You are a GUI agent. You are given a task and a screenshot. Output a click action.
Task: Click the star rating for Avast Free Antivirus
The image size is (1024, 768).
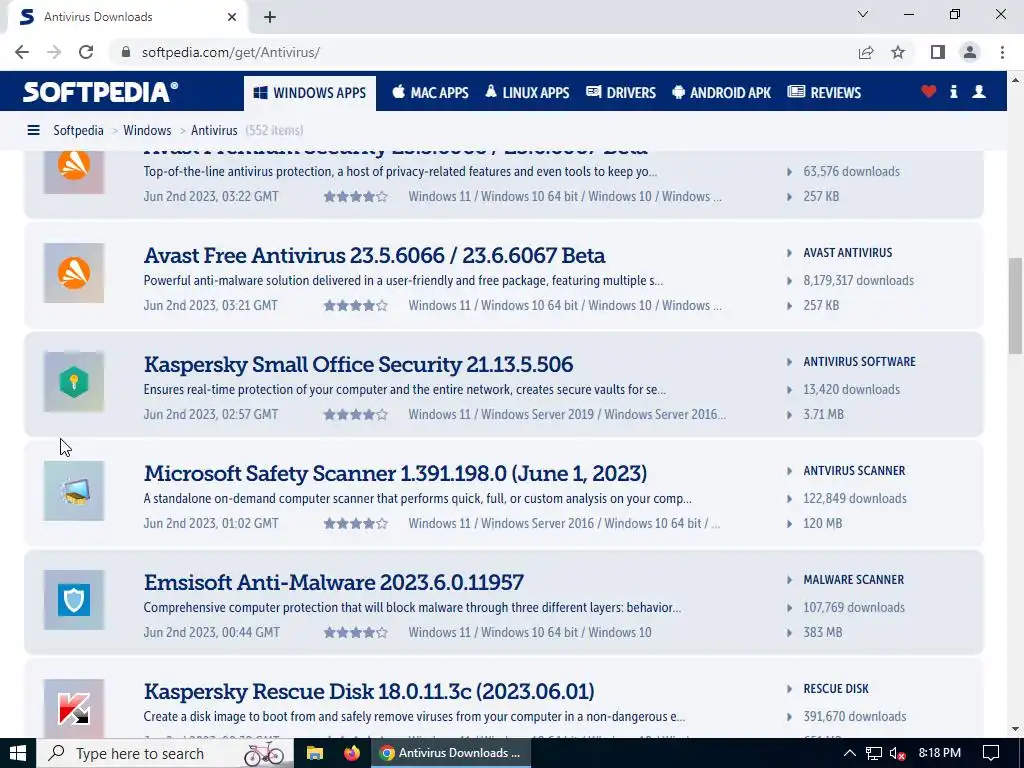[x=356, y=306]
